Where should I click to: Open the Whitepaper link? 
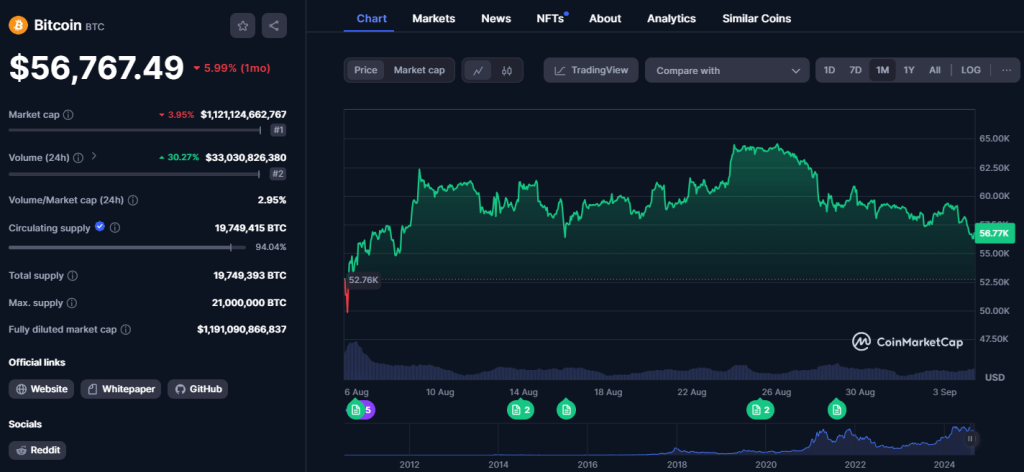coord(121,389)
